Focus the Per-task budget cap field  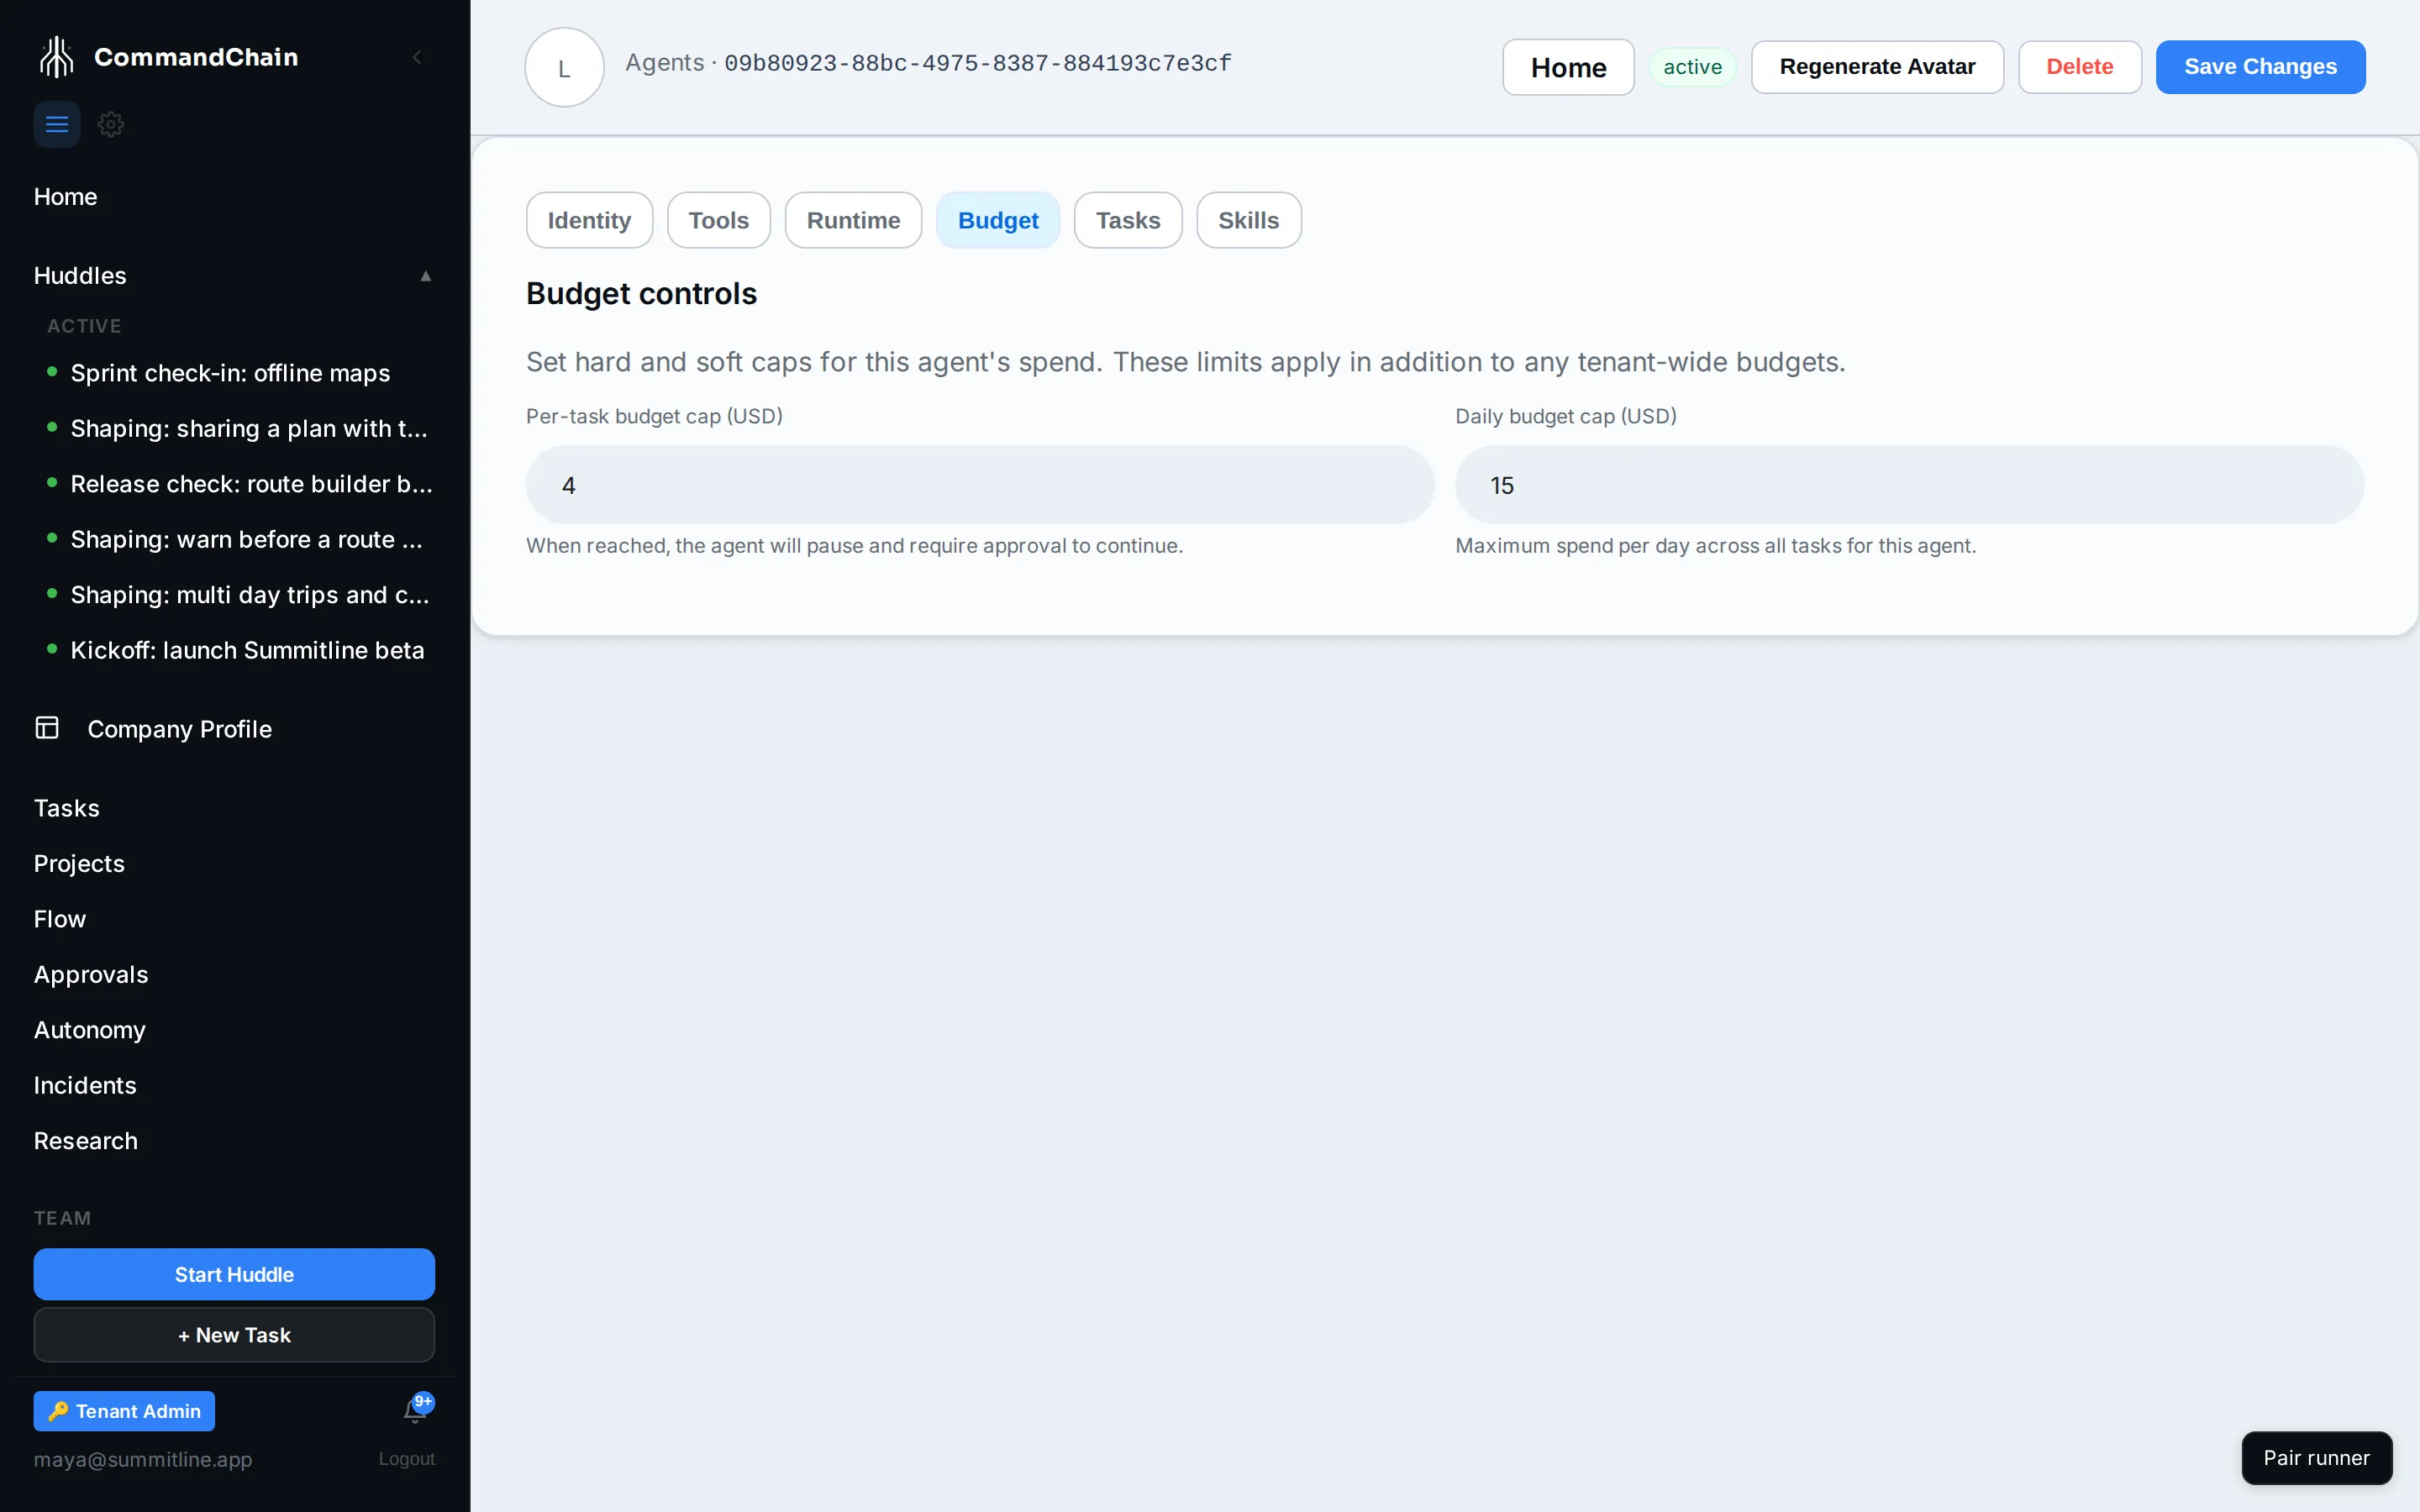coord(980,485)
